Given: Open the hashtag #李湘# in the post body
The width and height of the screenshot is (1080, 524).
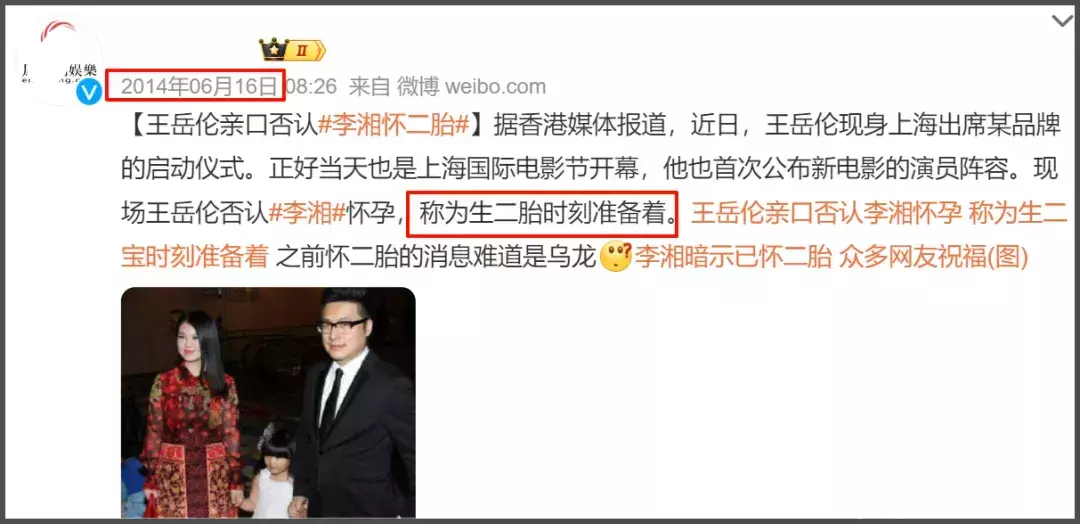Looking at the screenshot, I should point(306,213).
